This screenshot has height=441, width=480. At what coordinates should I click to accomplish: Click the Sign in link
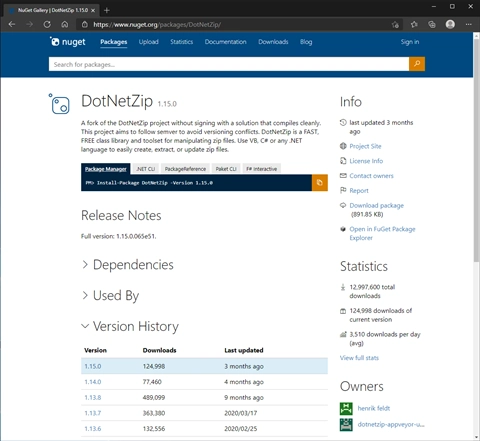(x=410, y=42)
